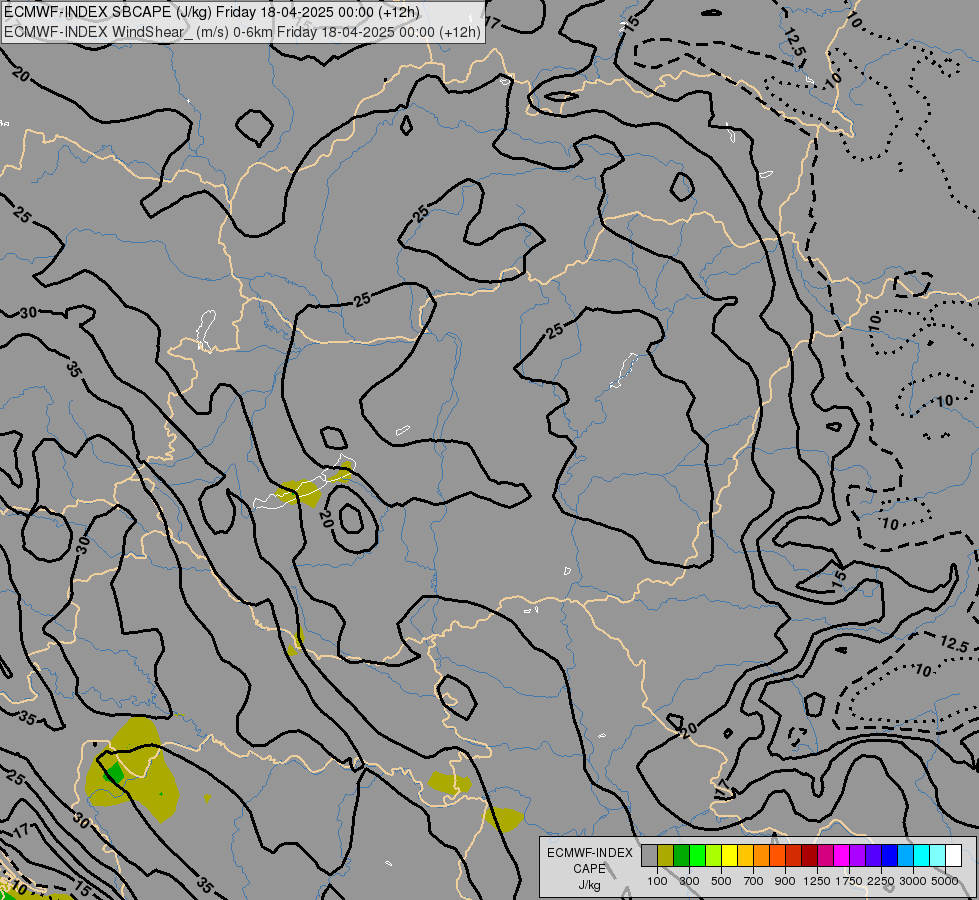Choose the amber swatch before the 700 tick

coord(745,856)
